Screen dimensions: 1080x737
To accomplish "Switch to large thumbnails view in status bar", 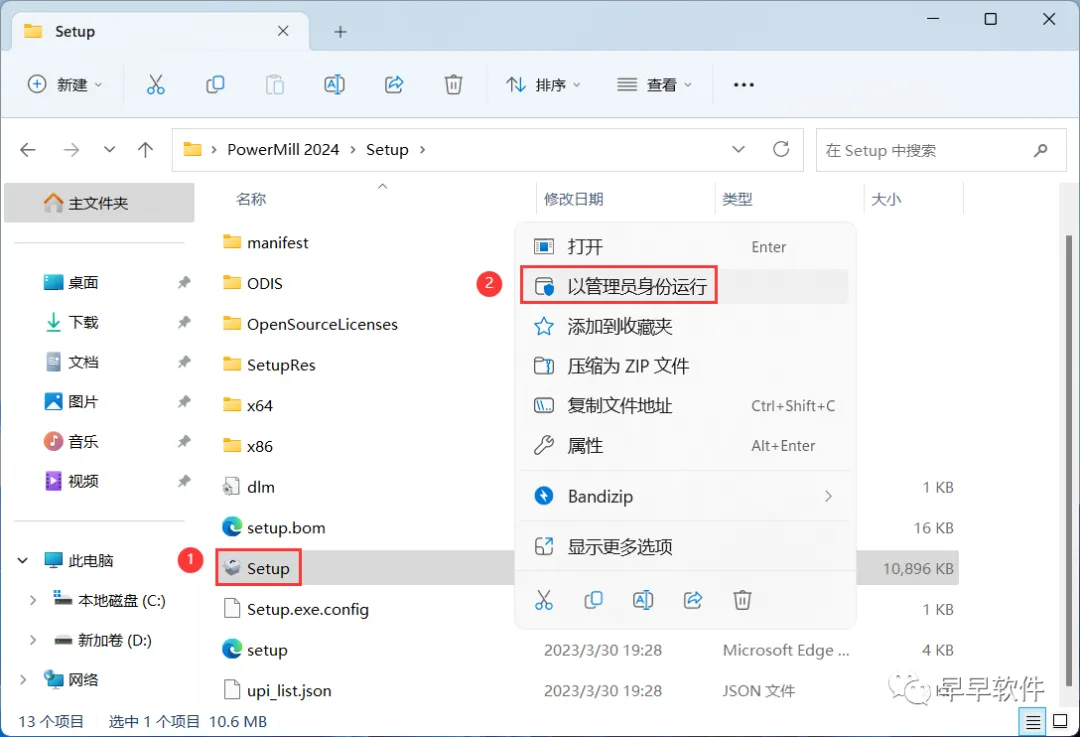I will pyautogui.click(x=1061, y=722).
